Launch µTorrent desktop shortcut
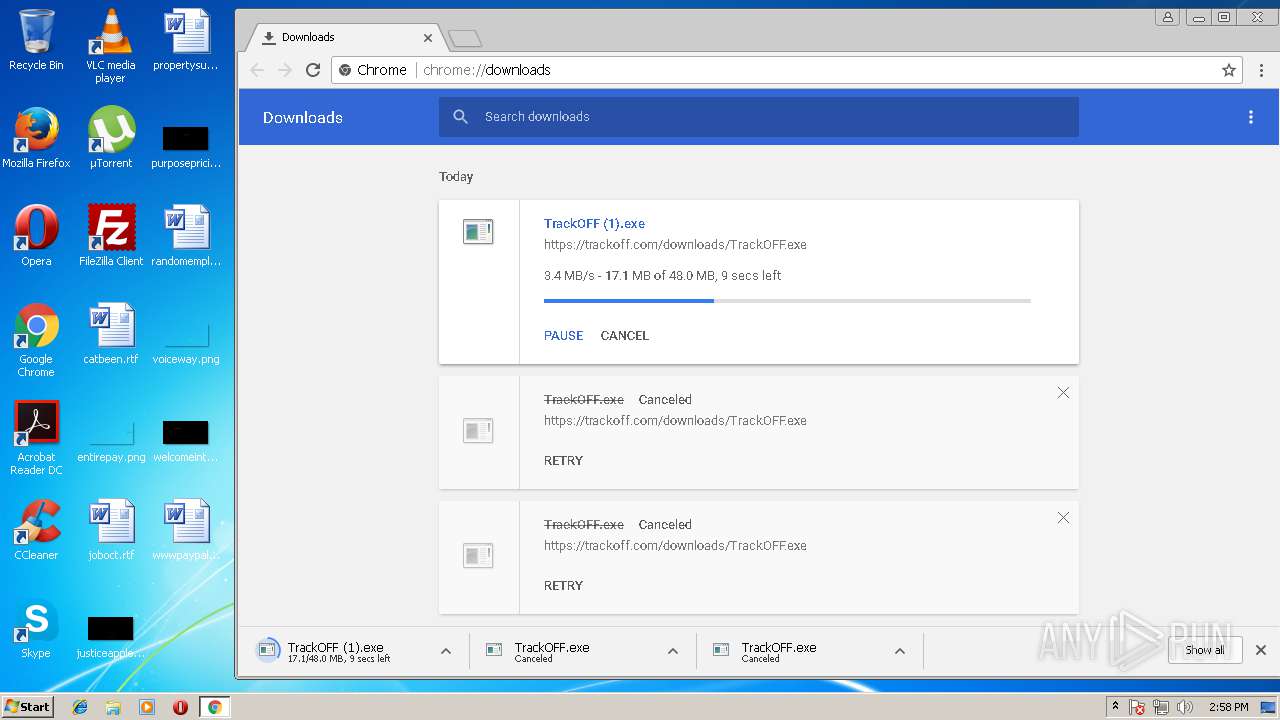This screenshot has height=720, width=1280. point(110,138)
